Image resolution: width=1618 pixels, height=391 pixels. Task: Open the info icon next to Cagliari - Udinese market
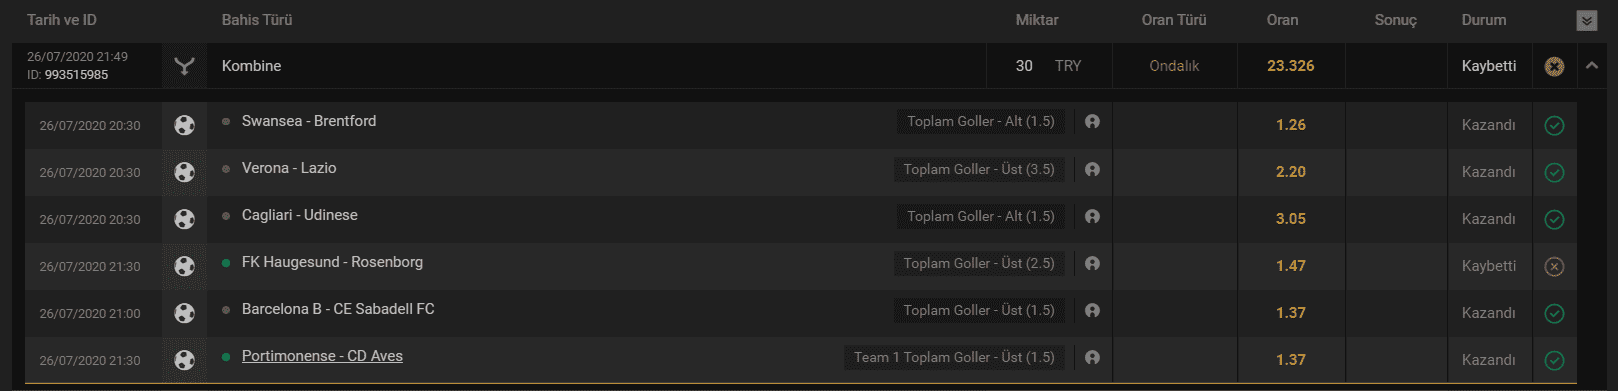coord(1092,215)
